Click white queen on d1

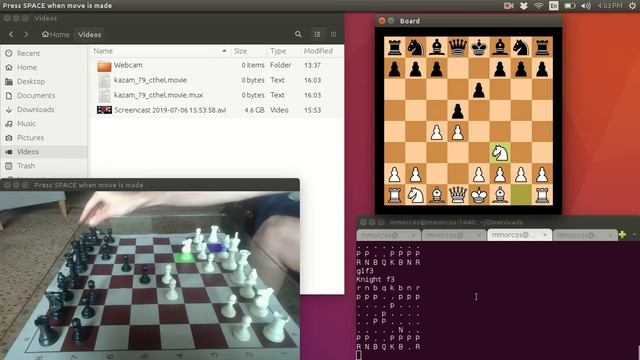458,195
